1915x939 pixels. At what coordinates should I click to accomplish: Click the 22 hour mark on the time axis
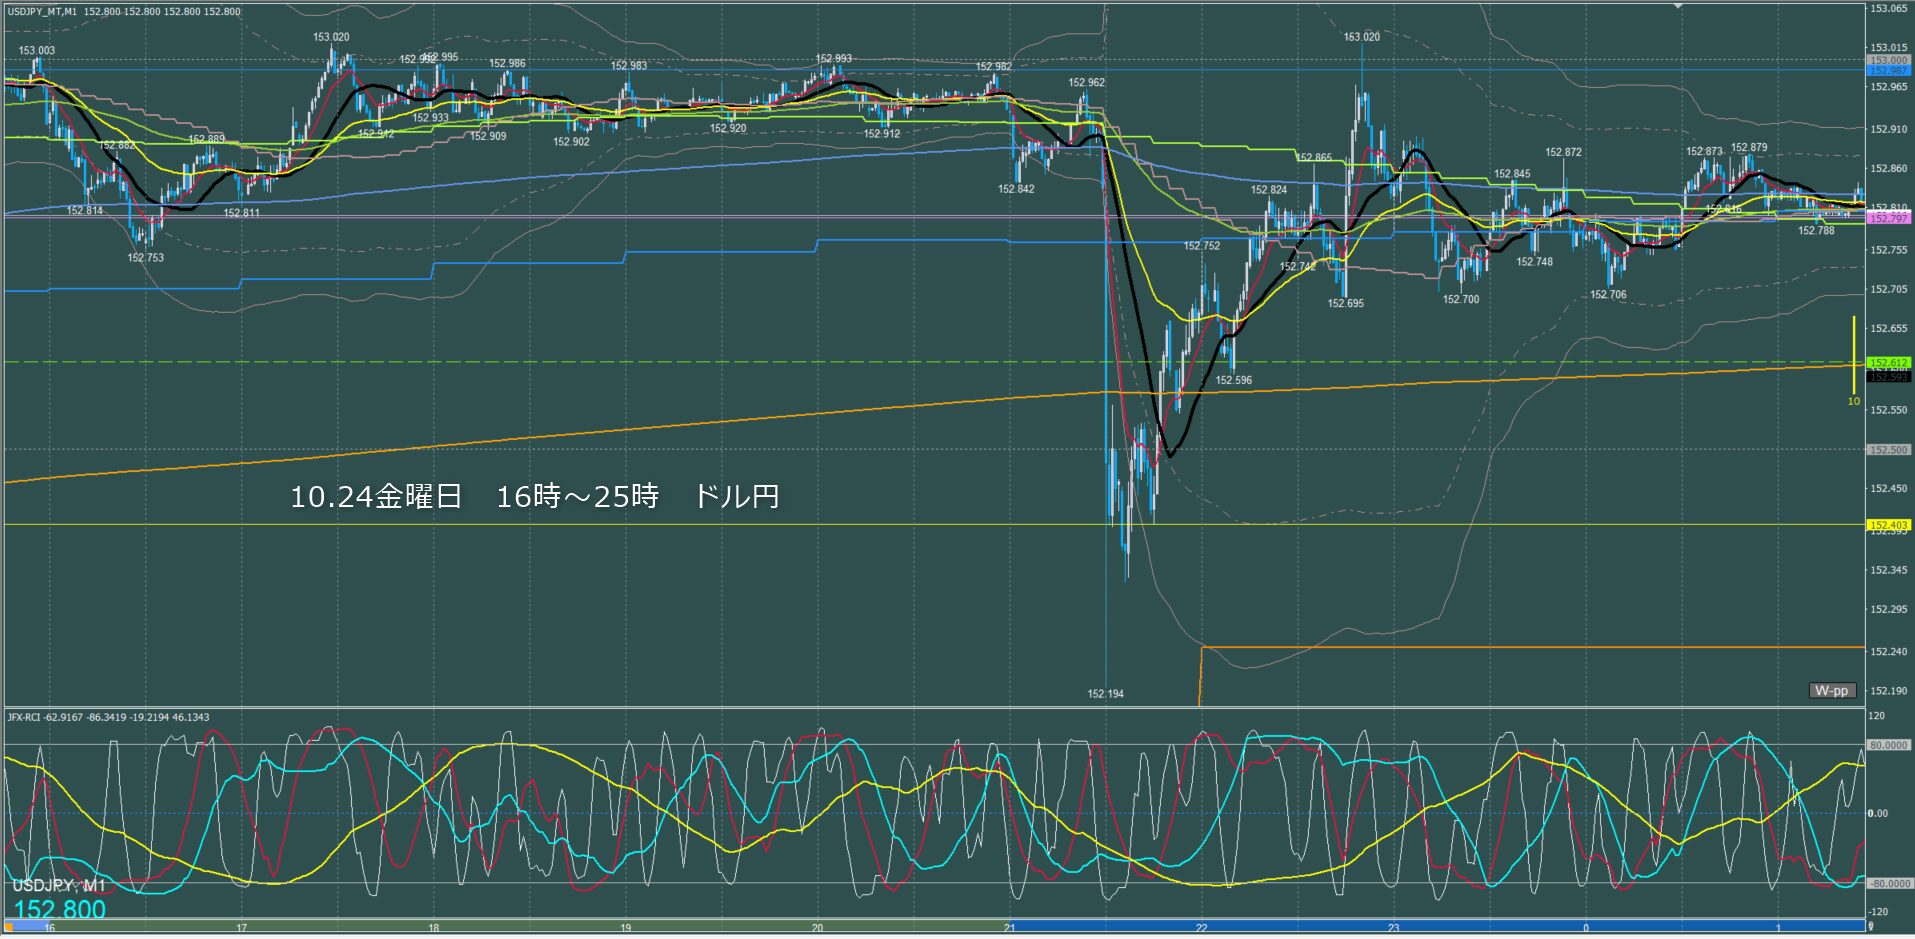1201,928
